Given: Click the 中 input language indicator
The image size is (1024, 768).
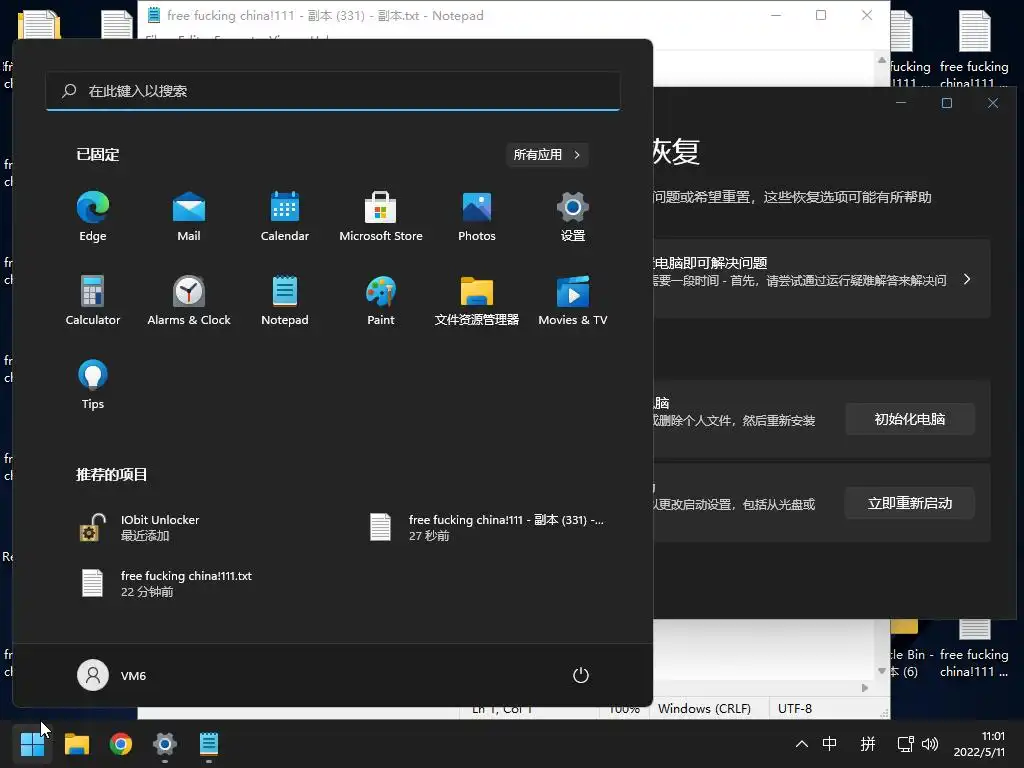Looking at the screenshot, I should coord(829,744).
